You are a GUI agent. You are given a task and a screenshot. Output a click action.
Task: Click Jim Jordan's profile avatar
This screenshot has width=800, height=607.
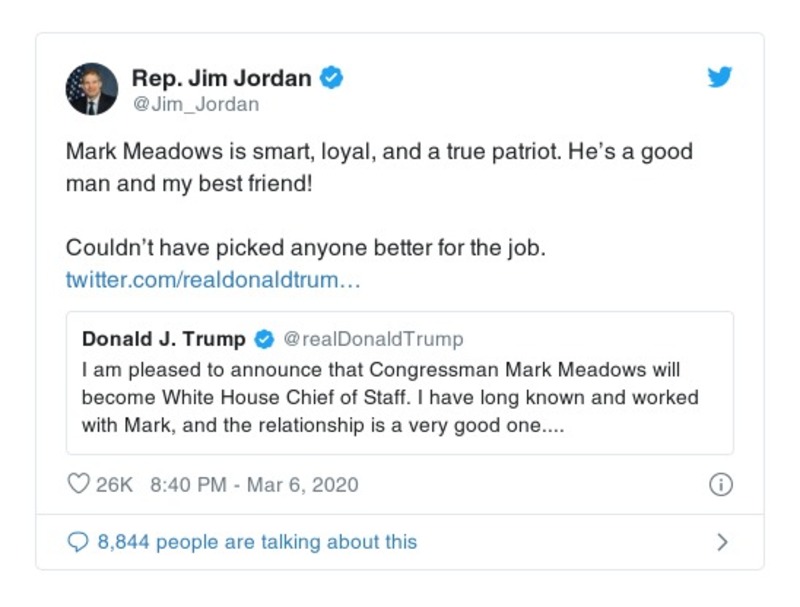(x=92, y=90)
